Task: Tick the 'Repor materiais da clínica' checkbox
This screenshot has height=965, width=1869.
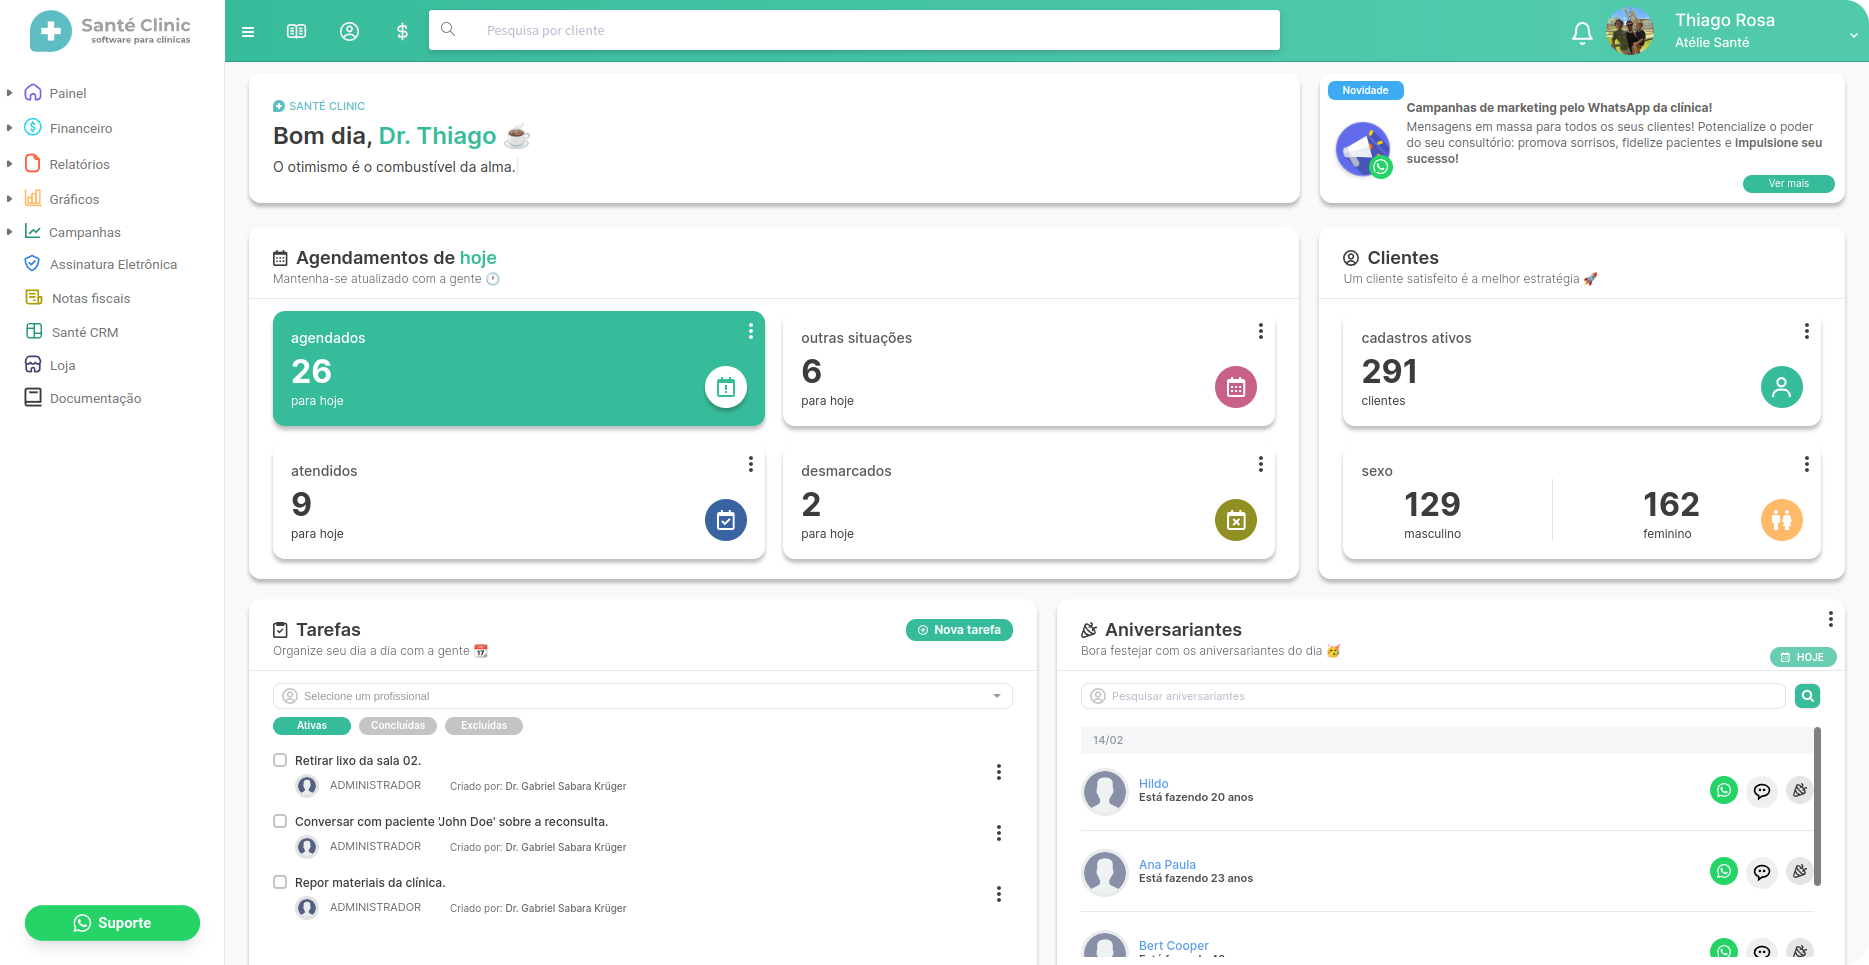Action: click(x=280, y=882)
